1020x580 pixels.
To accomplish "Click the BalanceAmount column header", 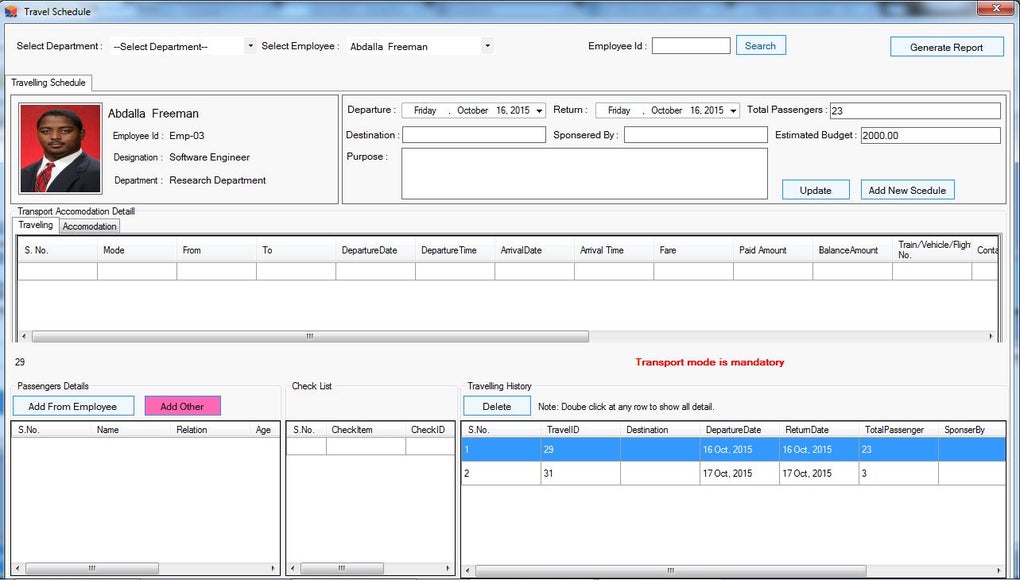I will pos(852,250).
